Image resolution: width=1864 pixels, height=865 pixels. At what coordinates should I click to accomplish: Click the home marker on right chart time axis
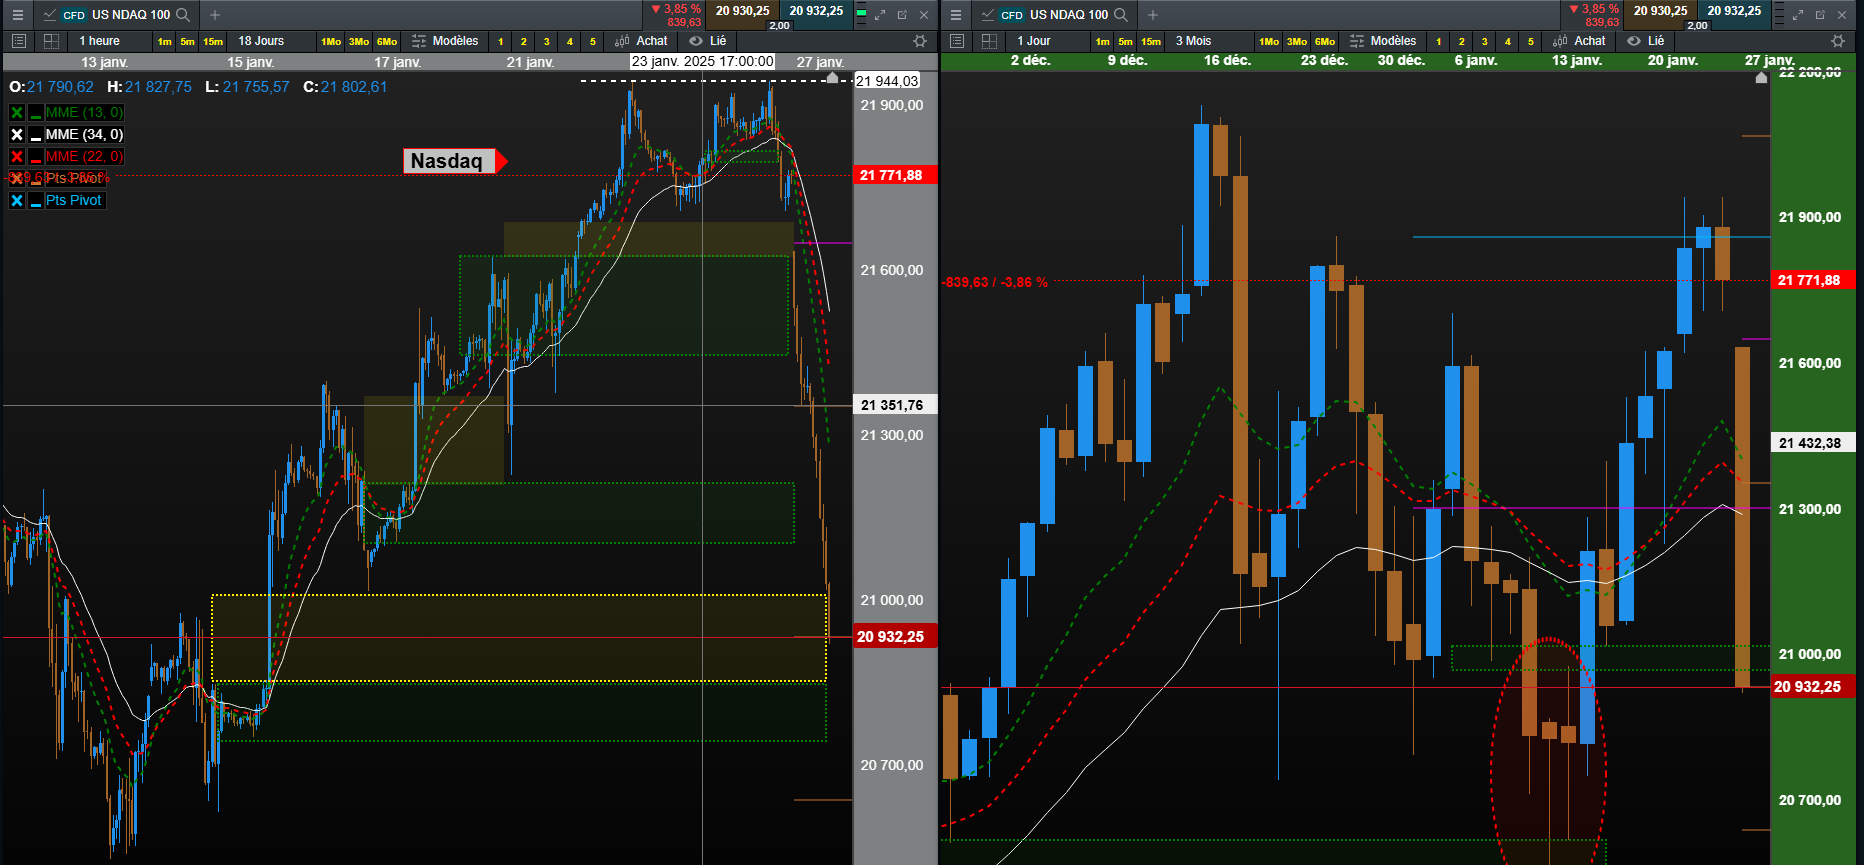(x=1761, y=77)
